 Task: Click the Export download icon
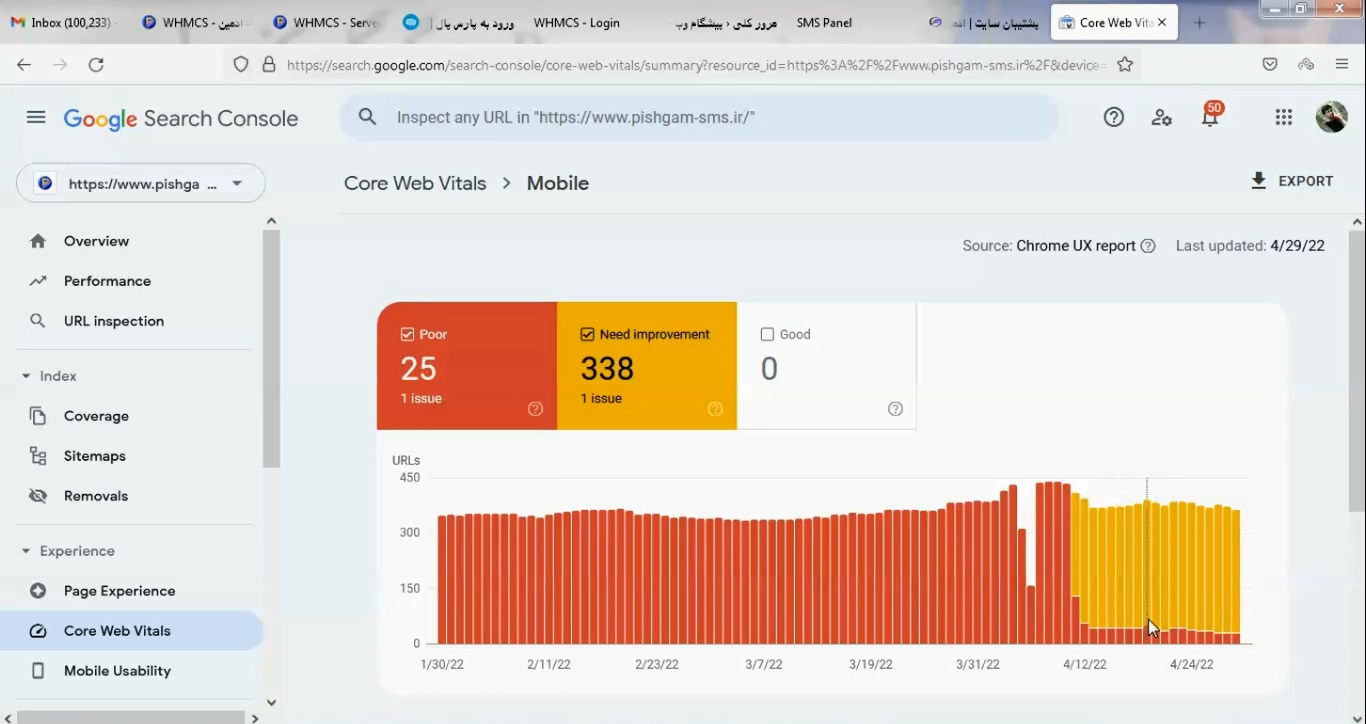click(1258, 181)
